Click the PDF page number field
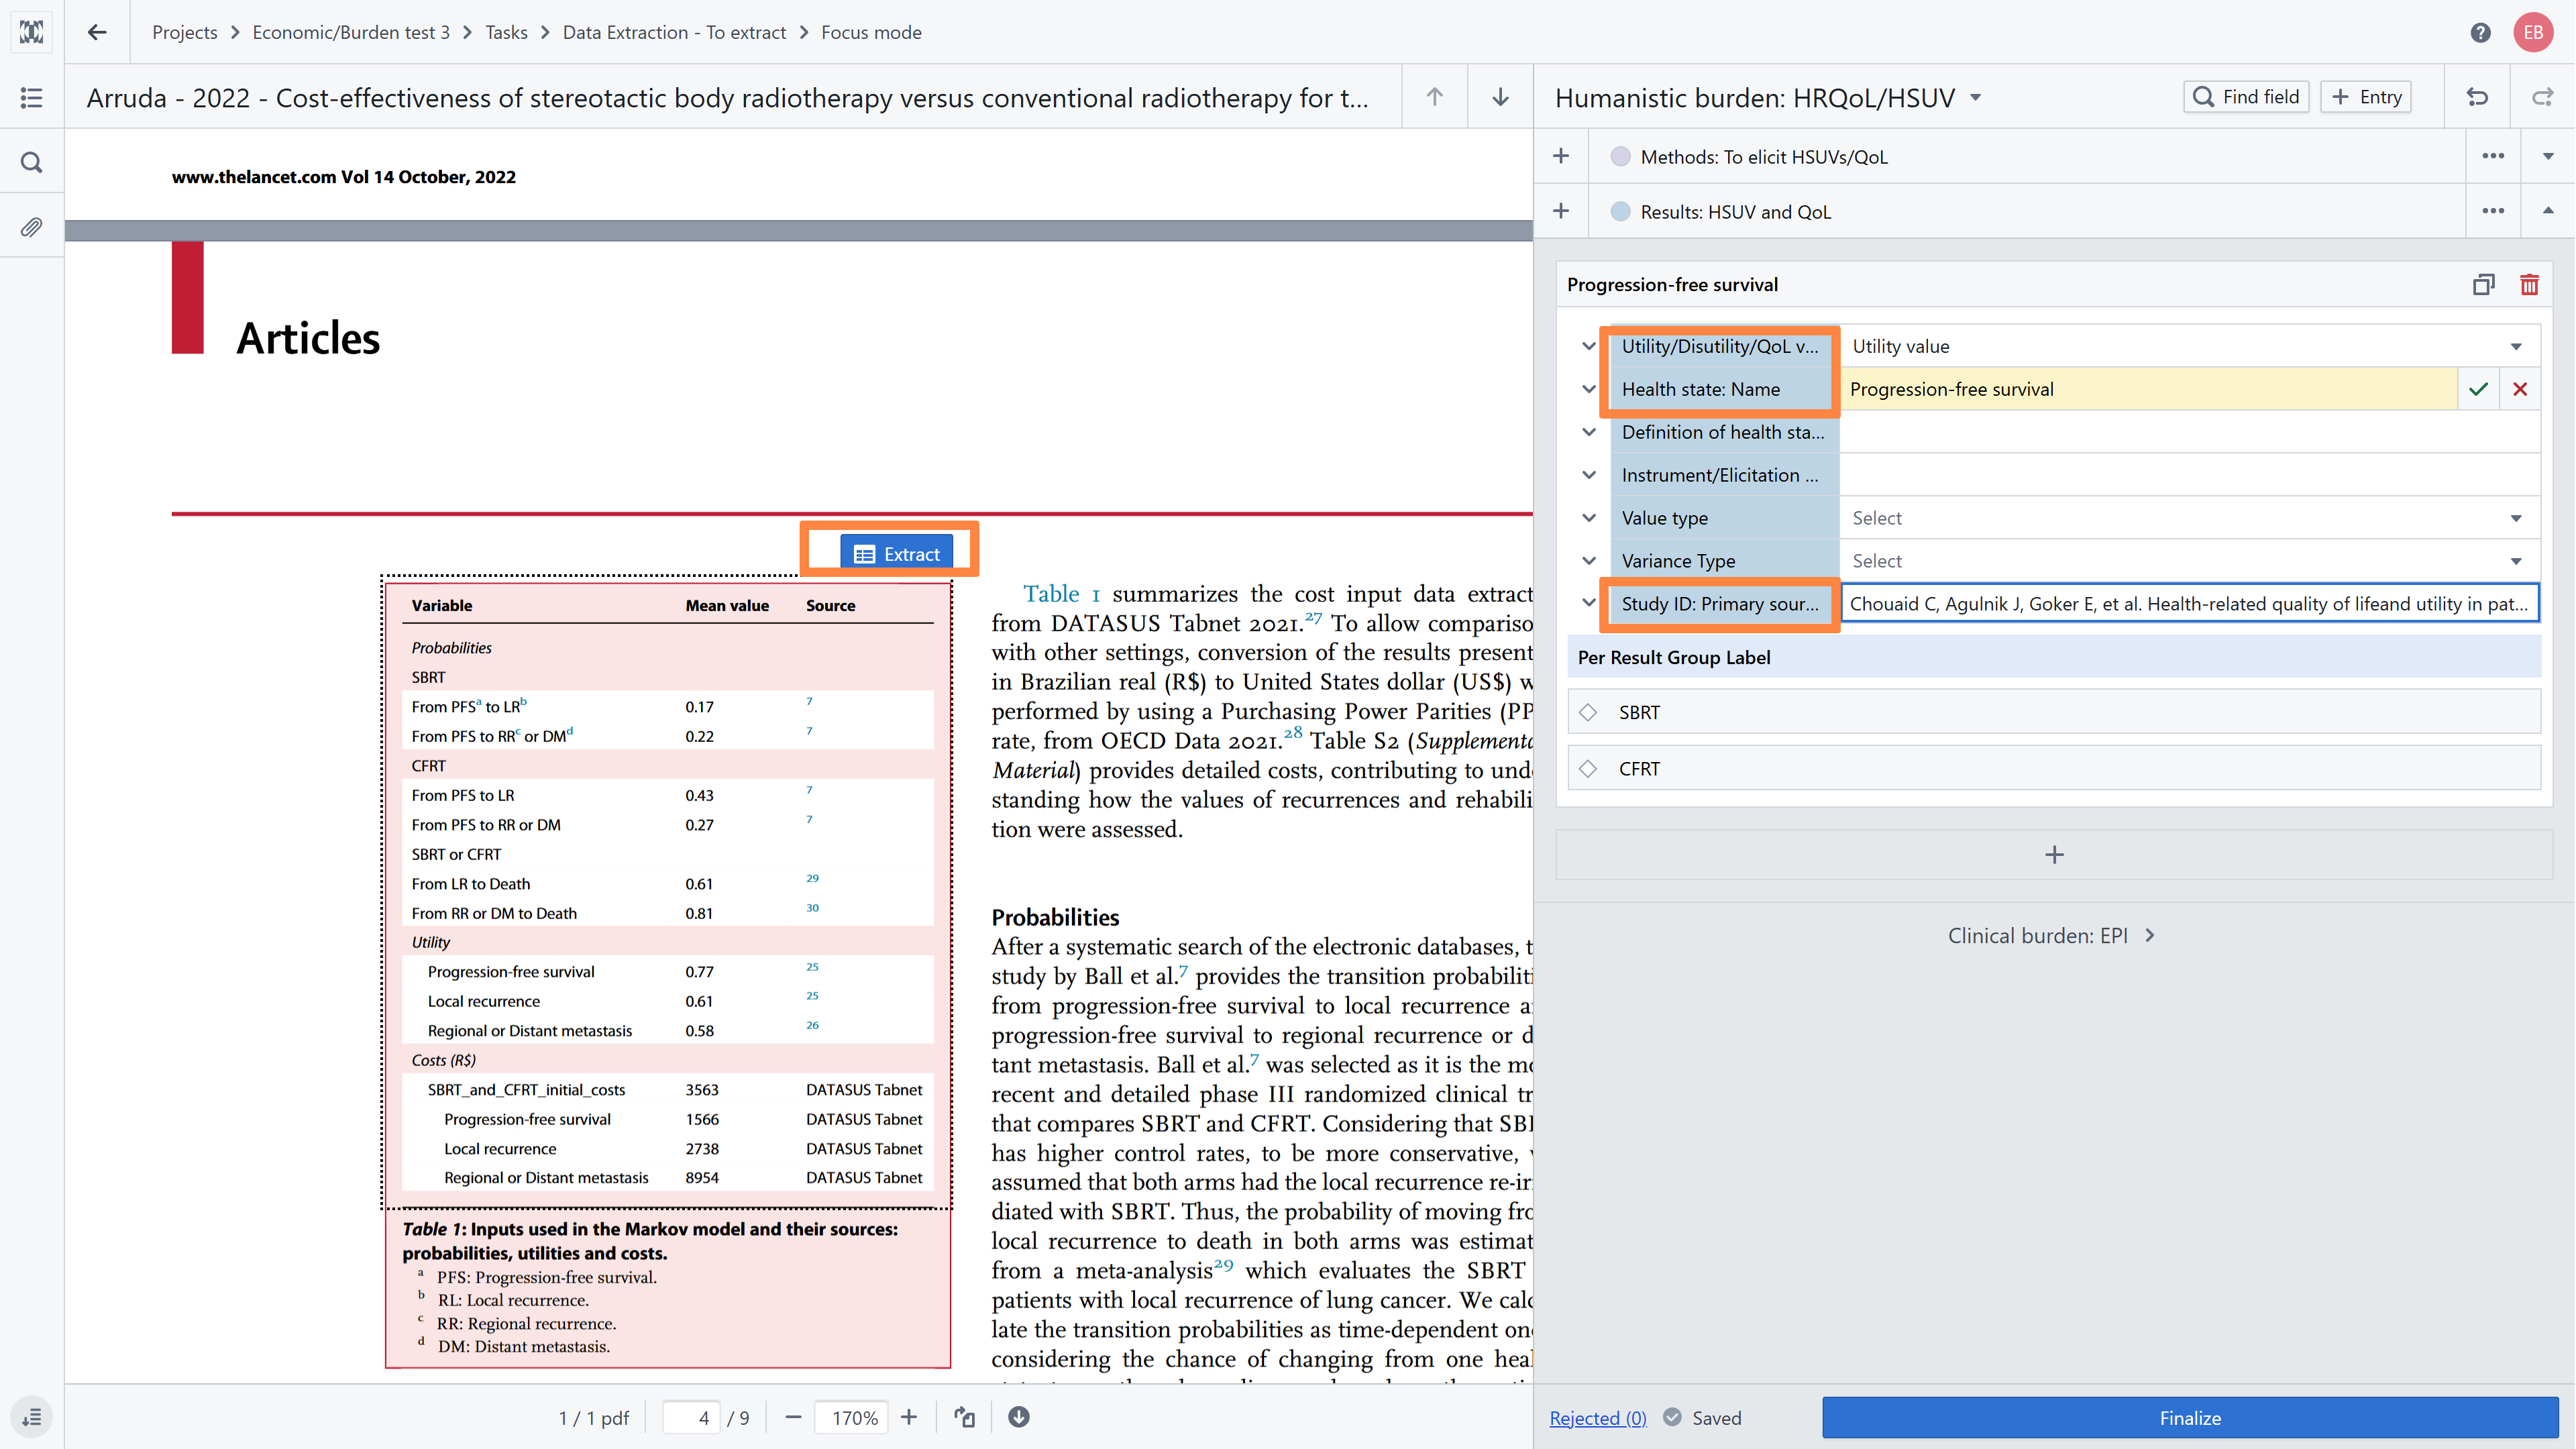Viewport: 2576px width, 1449px height. coord(692,1417)
